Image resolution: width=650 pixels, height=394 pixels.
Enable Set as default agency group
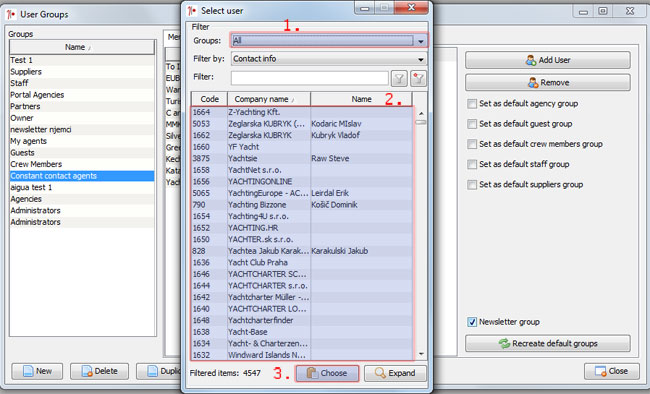[x=472, y=104]
